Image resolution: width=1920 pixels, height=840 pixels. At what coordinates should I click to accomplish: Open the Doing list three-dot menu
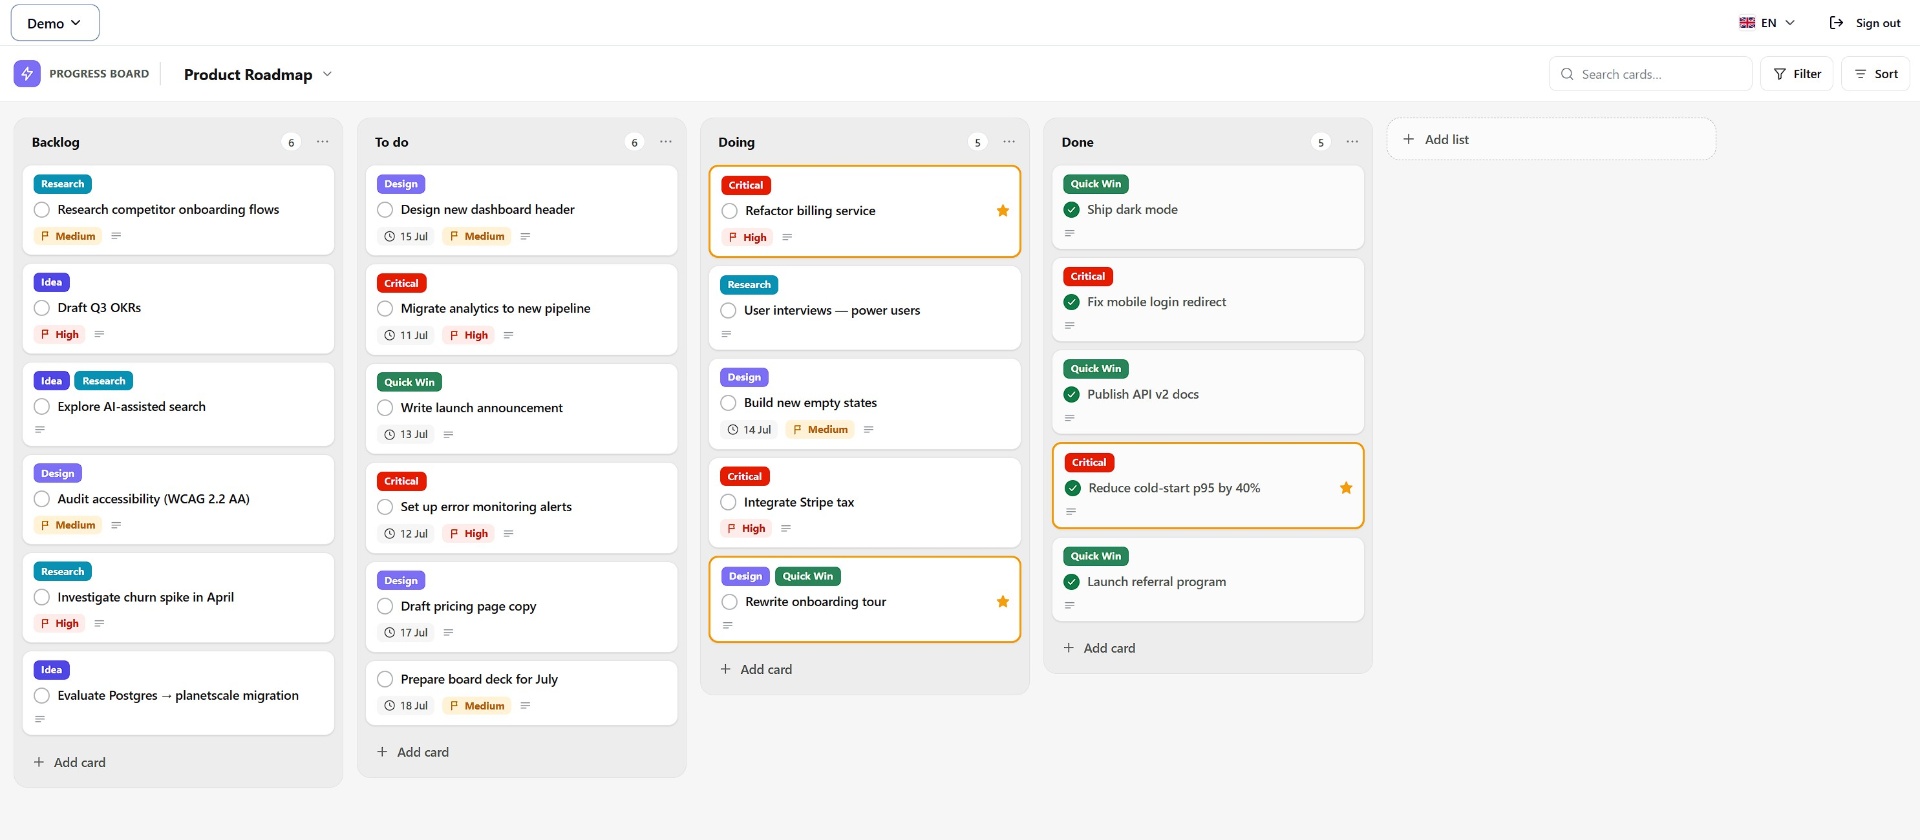[x=1009, y=142]
